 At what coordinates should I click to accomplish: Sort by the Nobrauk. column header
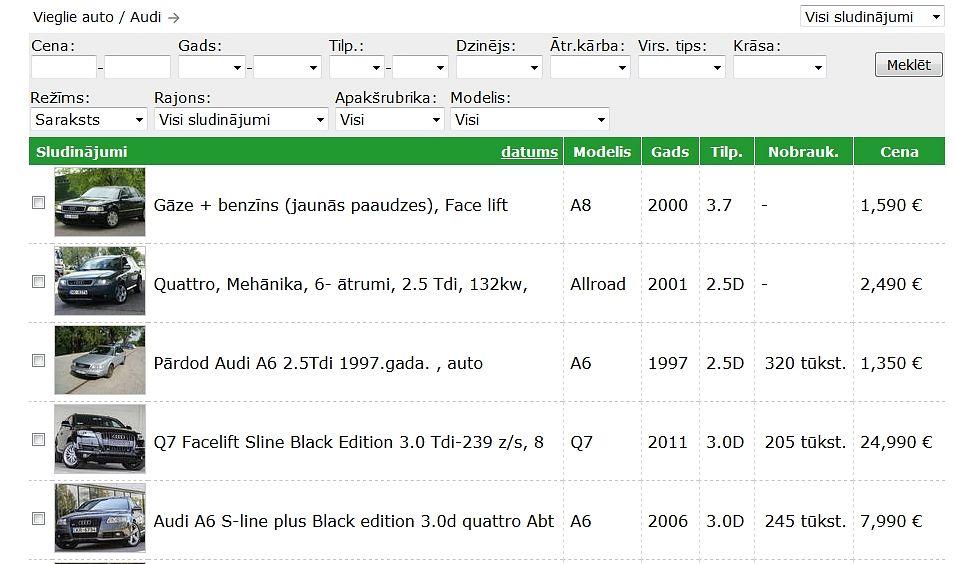point(803,151)
